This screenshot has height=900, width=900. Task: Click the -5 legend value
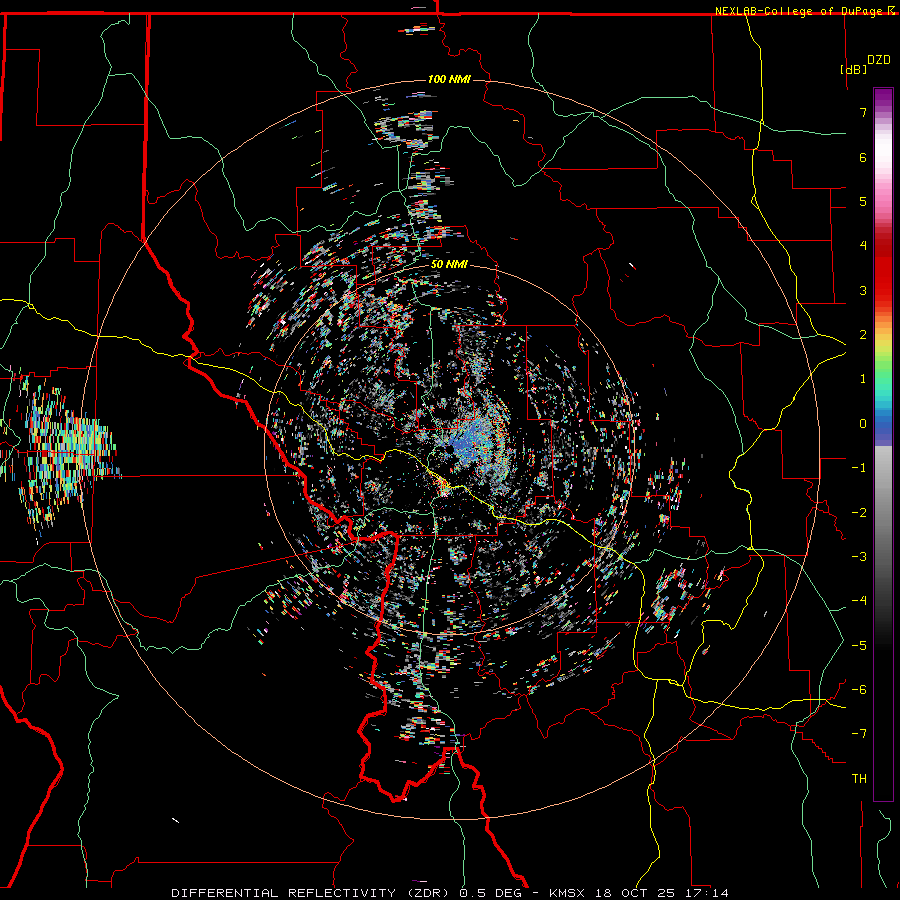pos(859,646)
